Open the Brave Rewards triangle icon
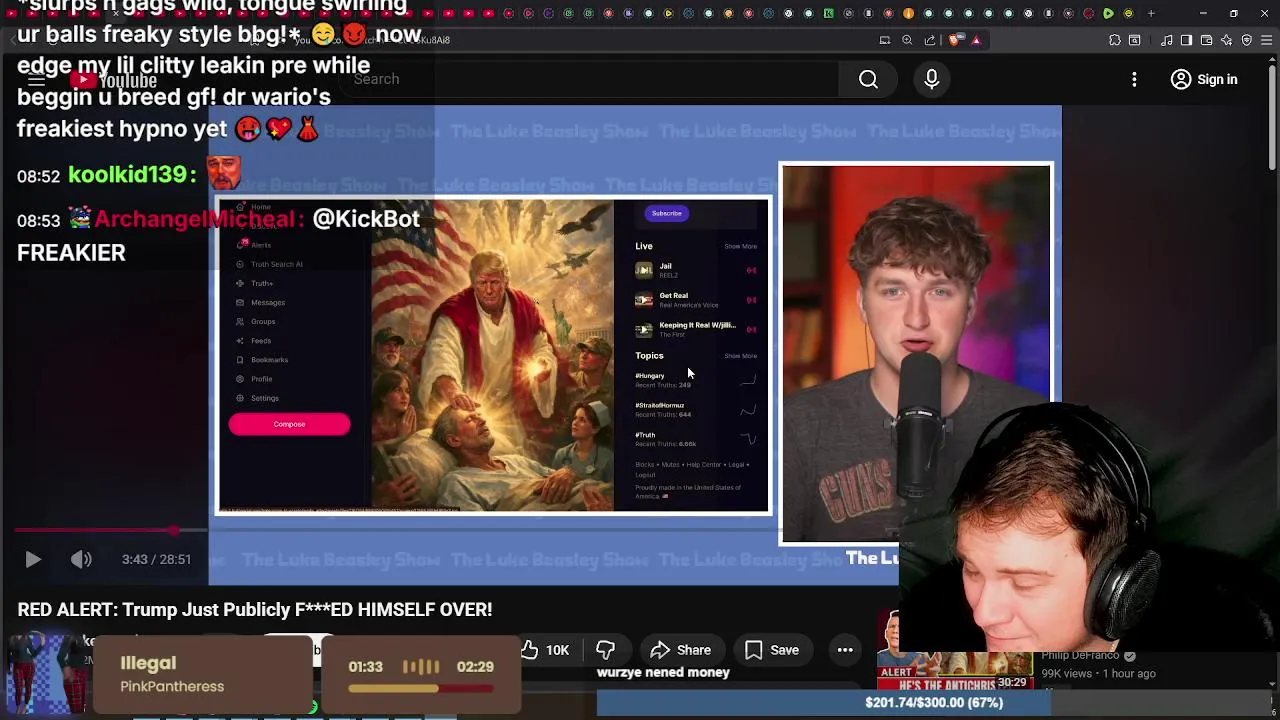This screenshot has height=720, width=1280. click(976, 40)
